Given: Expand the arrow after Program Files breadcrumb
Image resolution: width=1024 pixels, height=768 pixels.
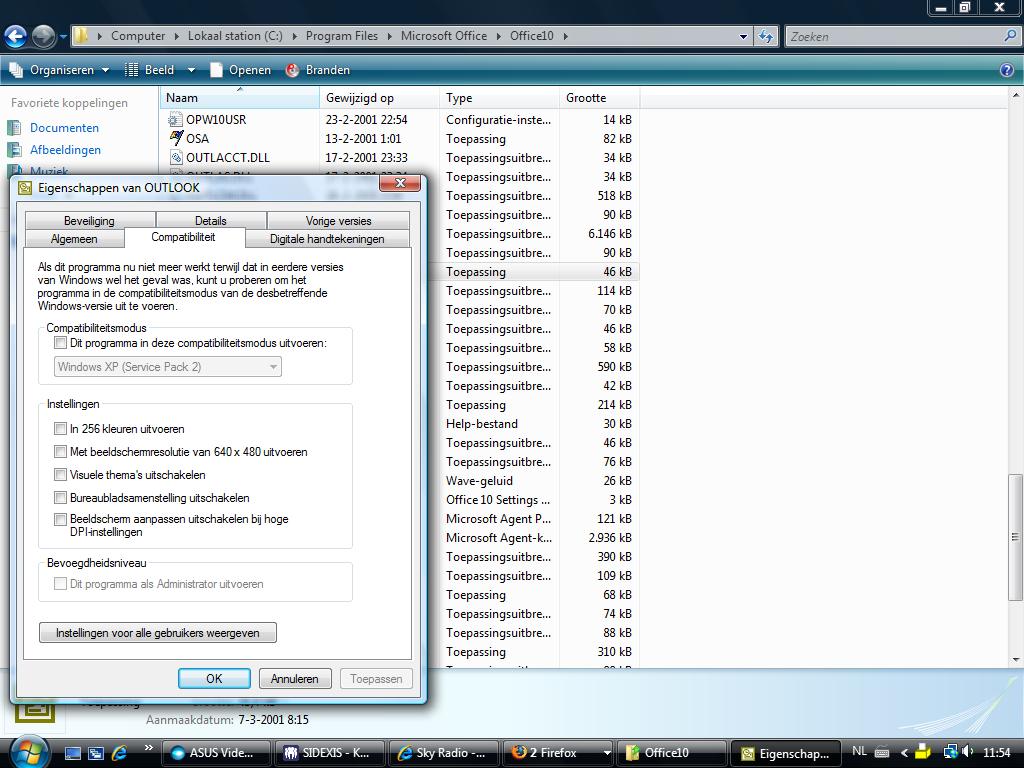Looking at the screenshot, I should point(389,36).
